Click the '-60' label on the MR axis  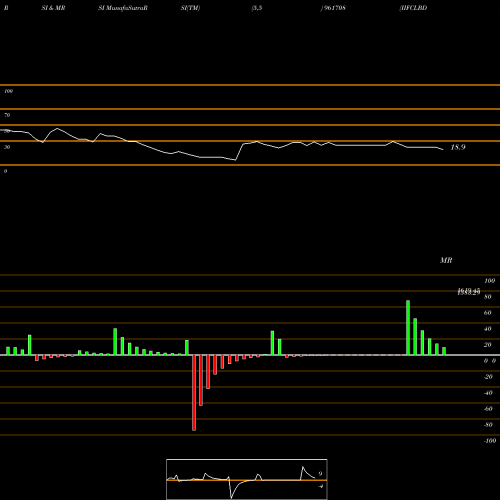tap(488, 409)
